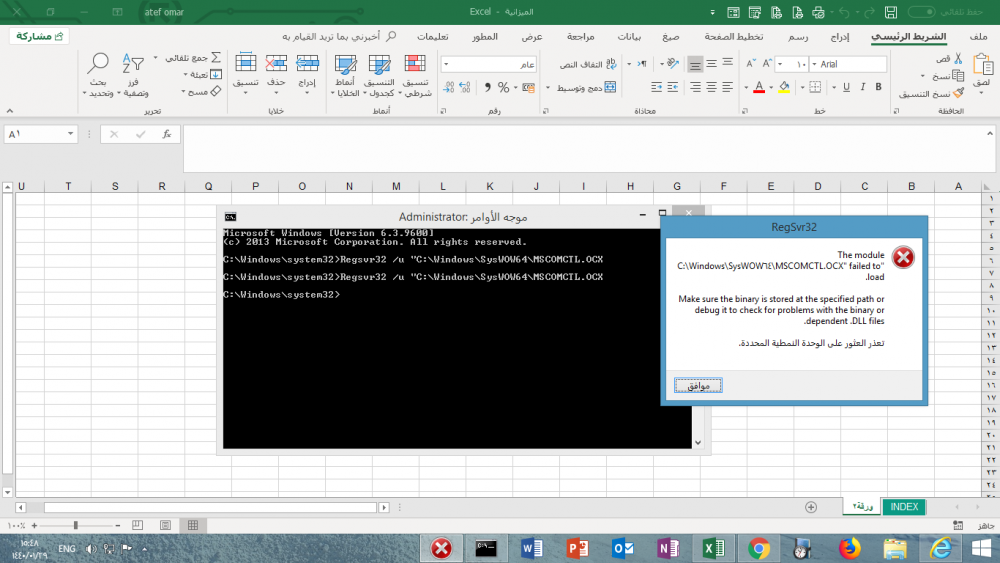Open Find and Select (بحث وتحديد)

coord(98,75)
